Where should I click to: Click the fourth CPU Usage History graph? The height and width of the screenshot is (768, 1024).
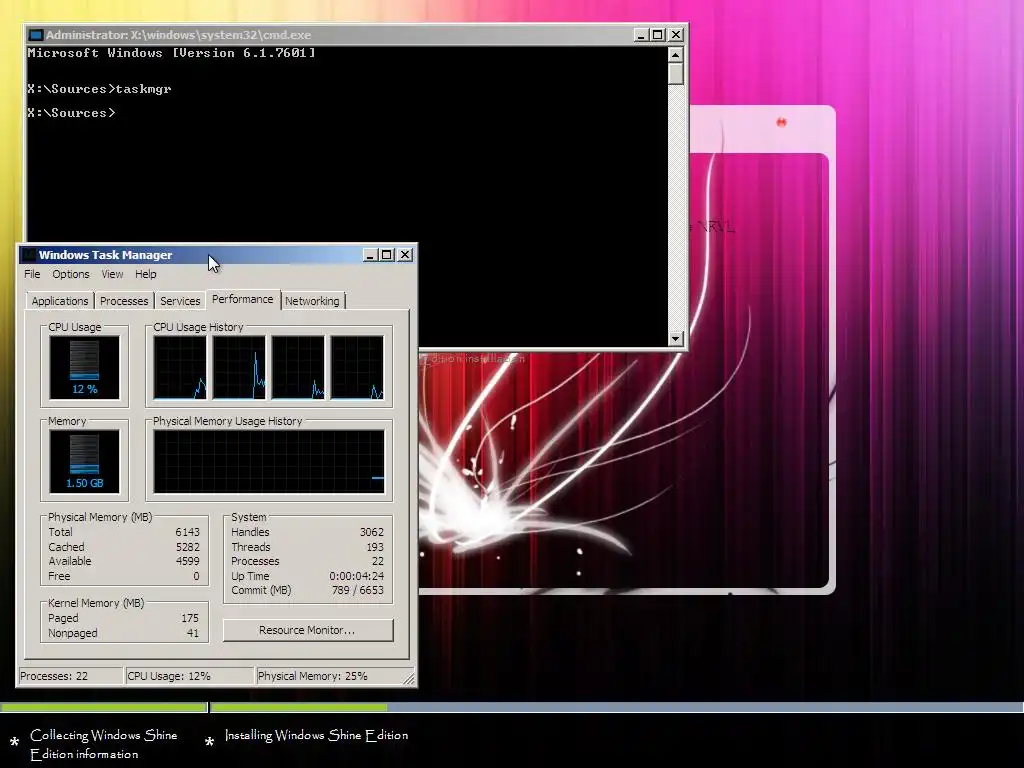(357, 367)
